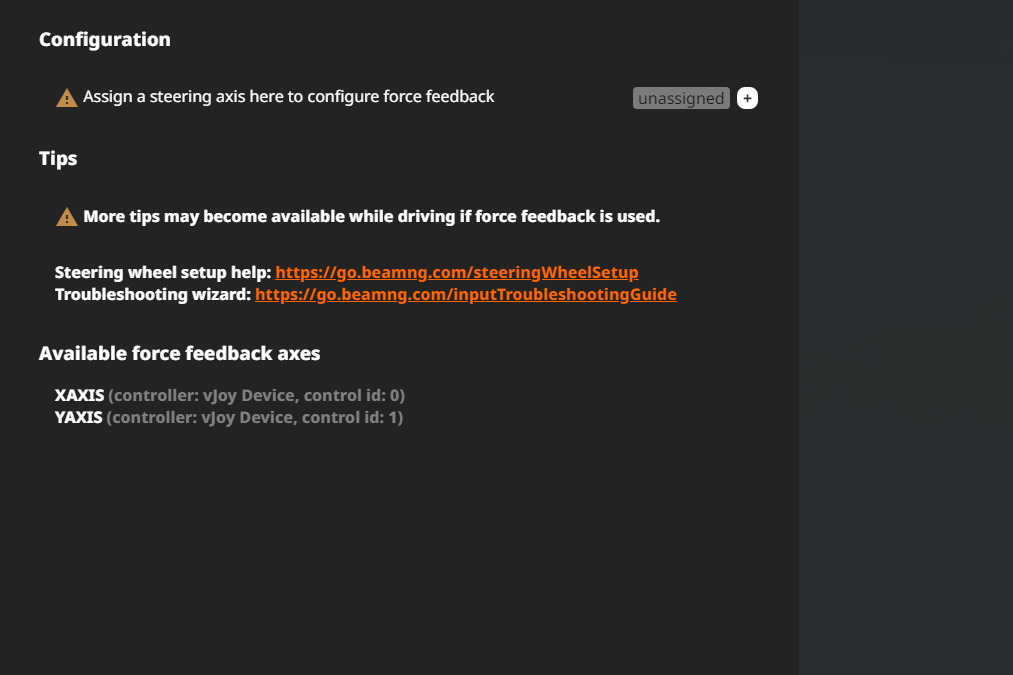Screen dimensions: 1013x675
Task: Click the 'Steering wheel setup help:' label
Action: (163, 272)
